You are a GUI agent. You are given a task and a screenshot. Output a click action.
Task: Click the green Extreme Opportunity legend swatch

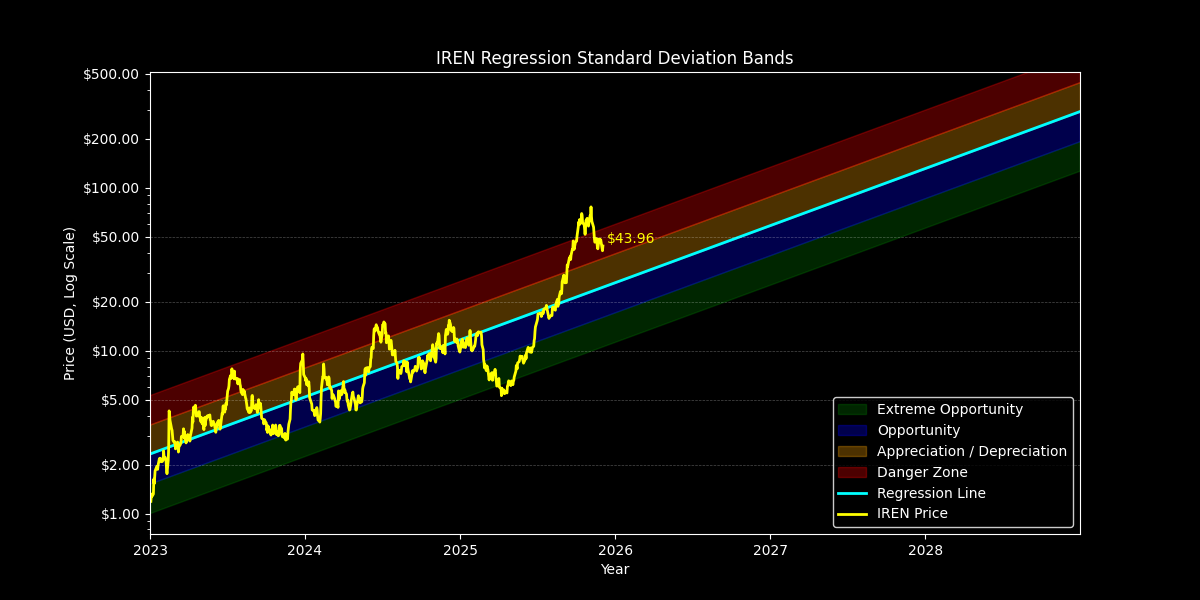pyautogui.click(x=851, y=409)
